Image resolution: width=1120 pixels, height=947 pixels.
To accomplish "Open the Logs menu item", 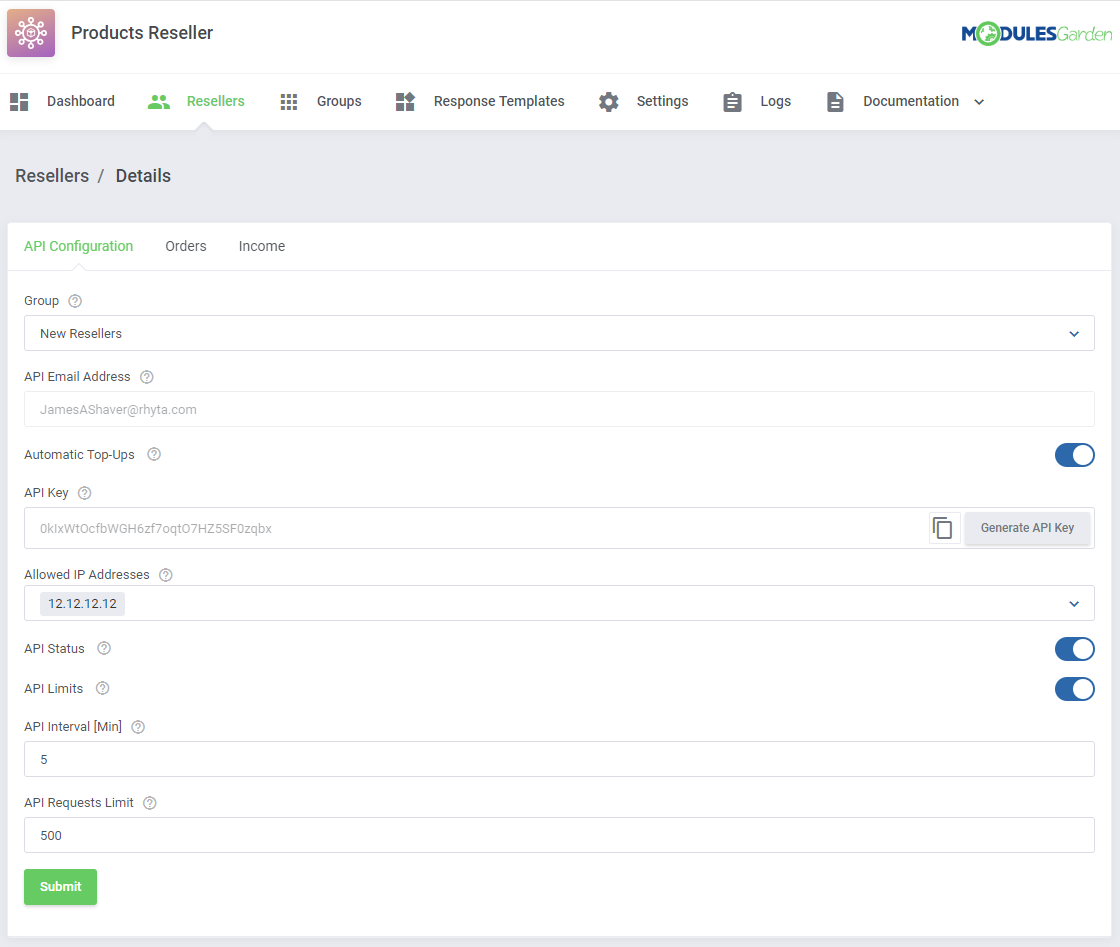I will (x=776, y=101).
